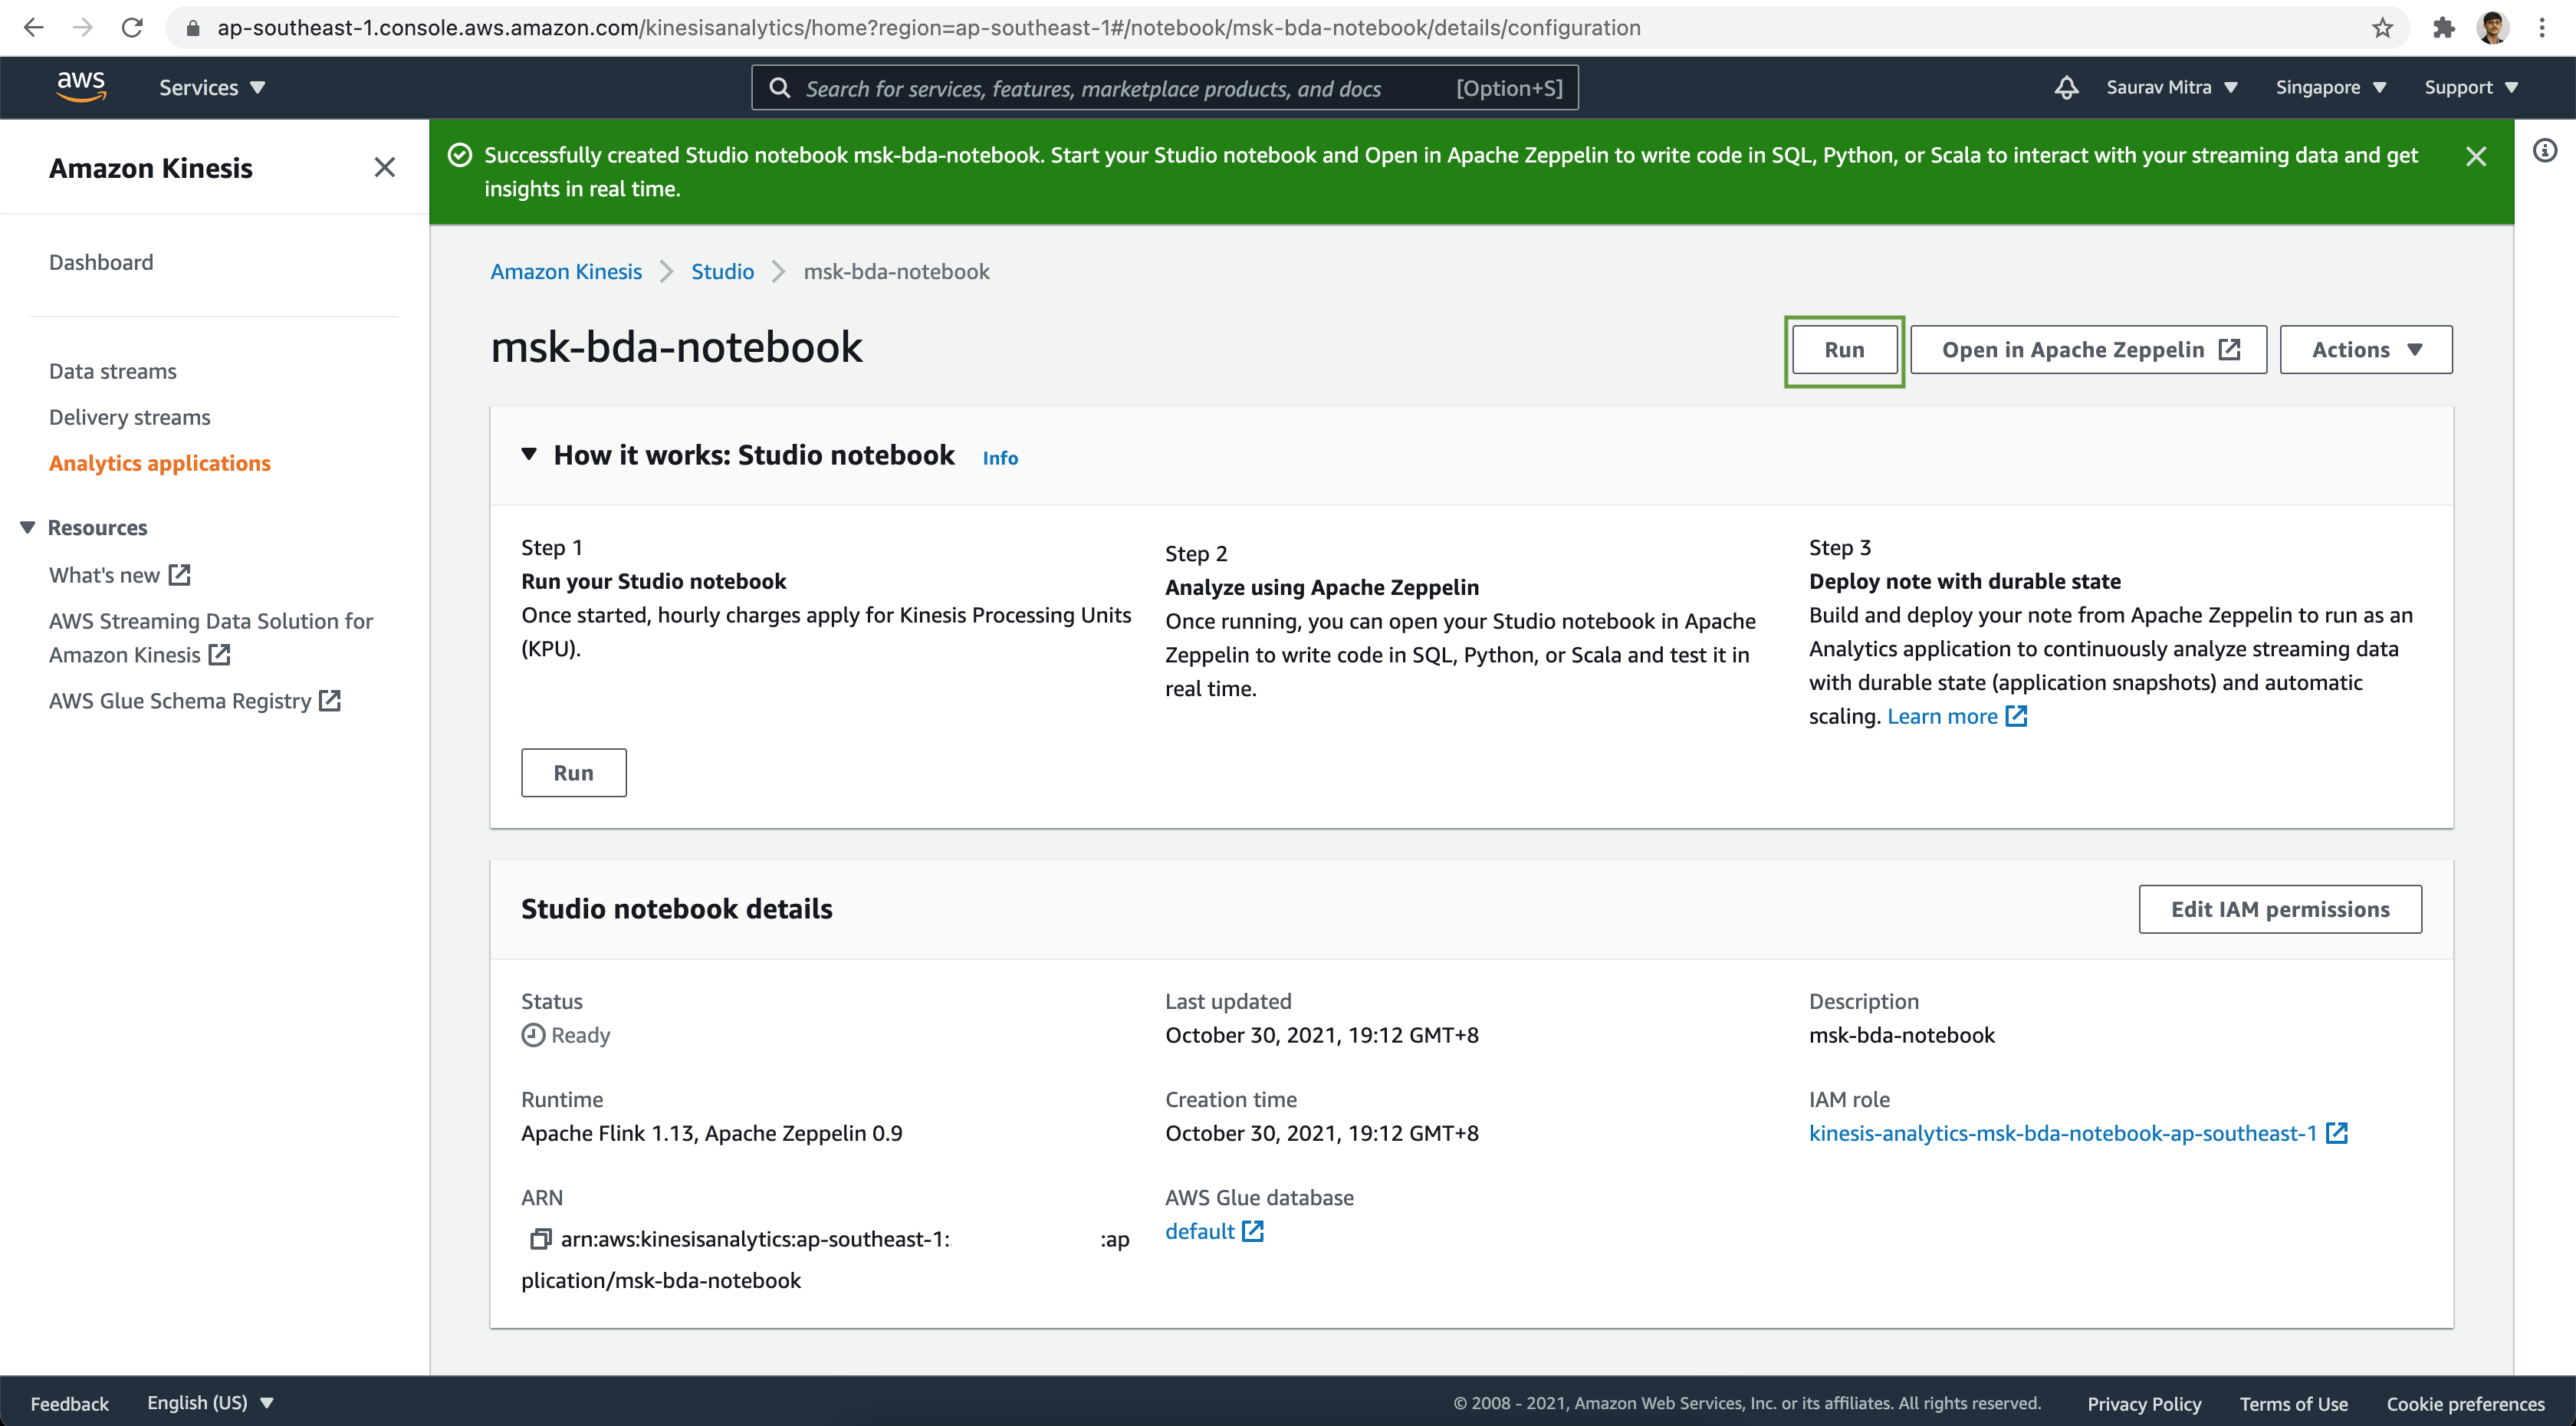Dismiss the green success banner
2576x1426 pixels.
(x=2475, y=156)
